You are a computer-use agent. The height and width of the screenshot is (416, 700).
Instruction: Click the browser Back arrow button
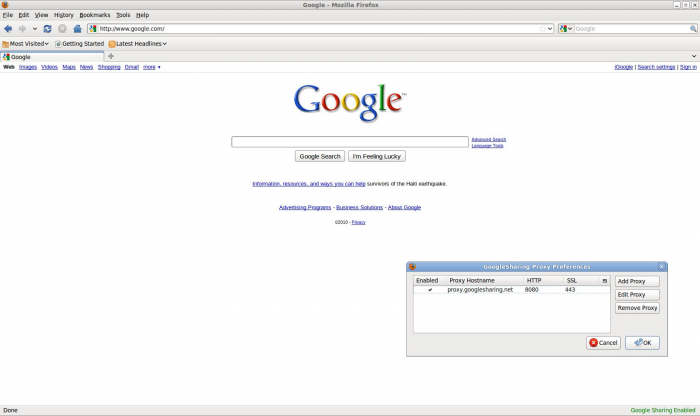(x=8, y=29)
